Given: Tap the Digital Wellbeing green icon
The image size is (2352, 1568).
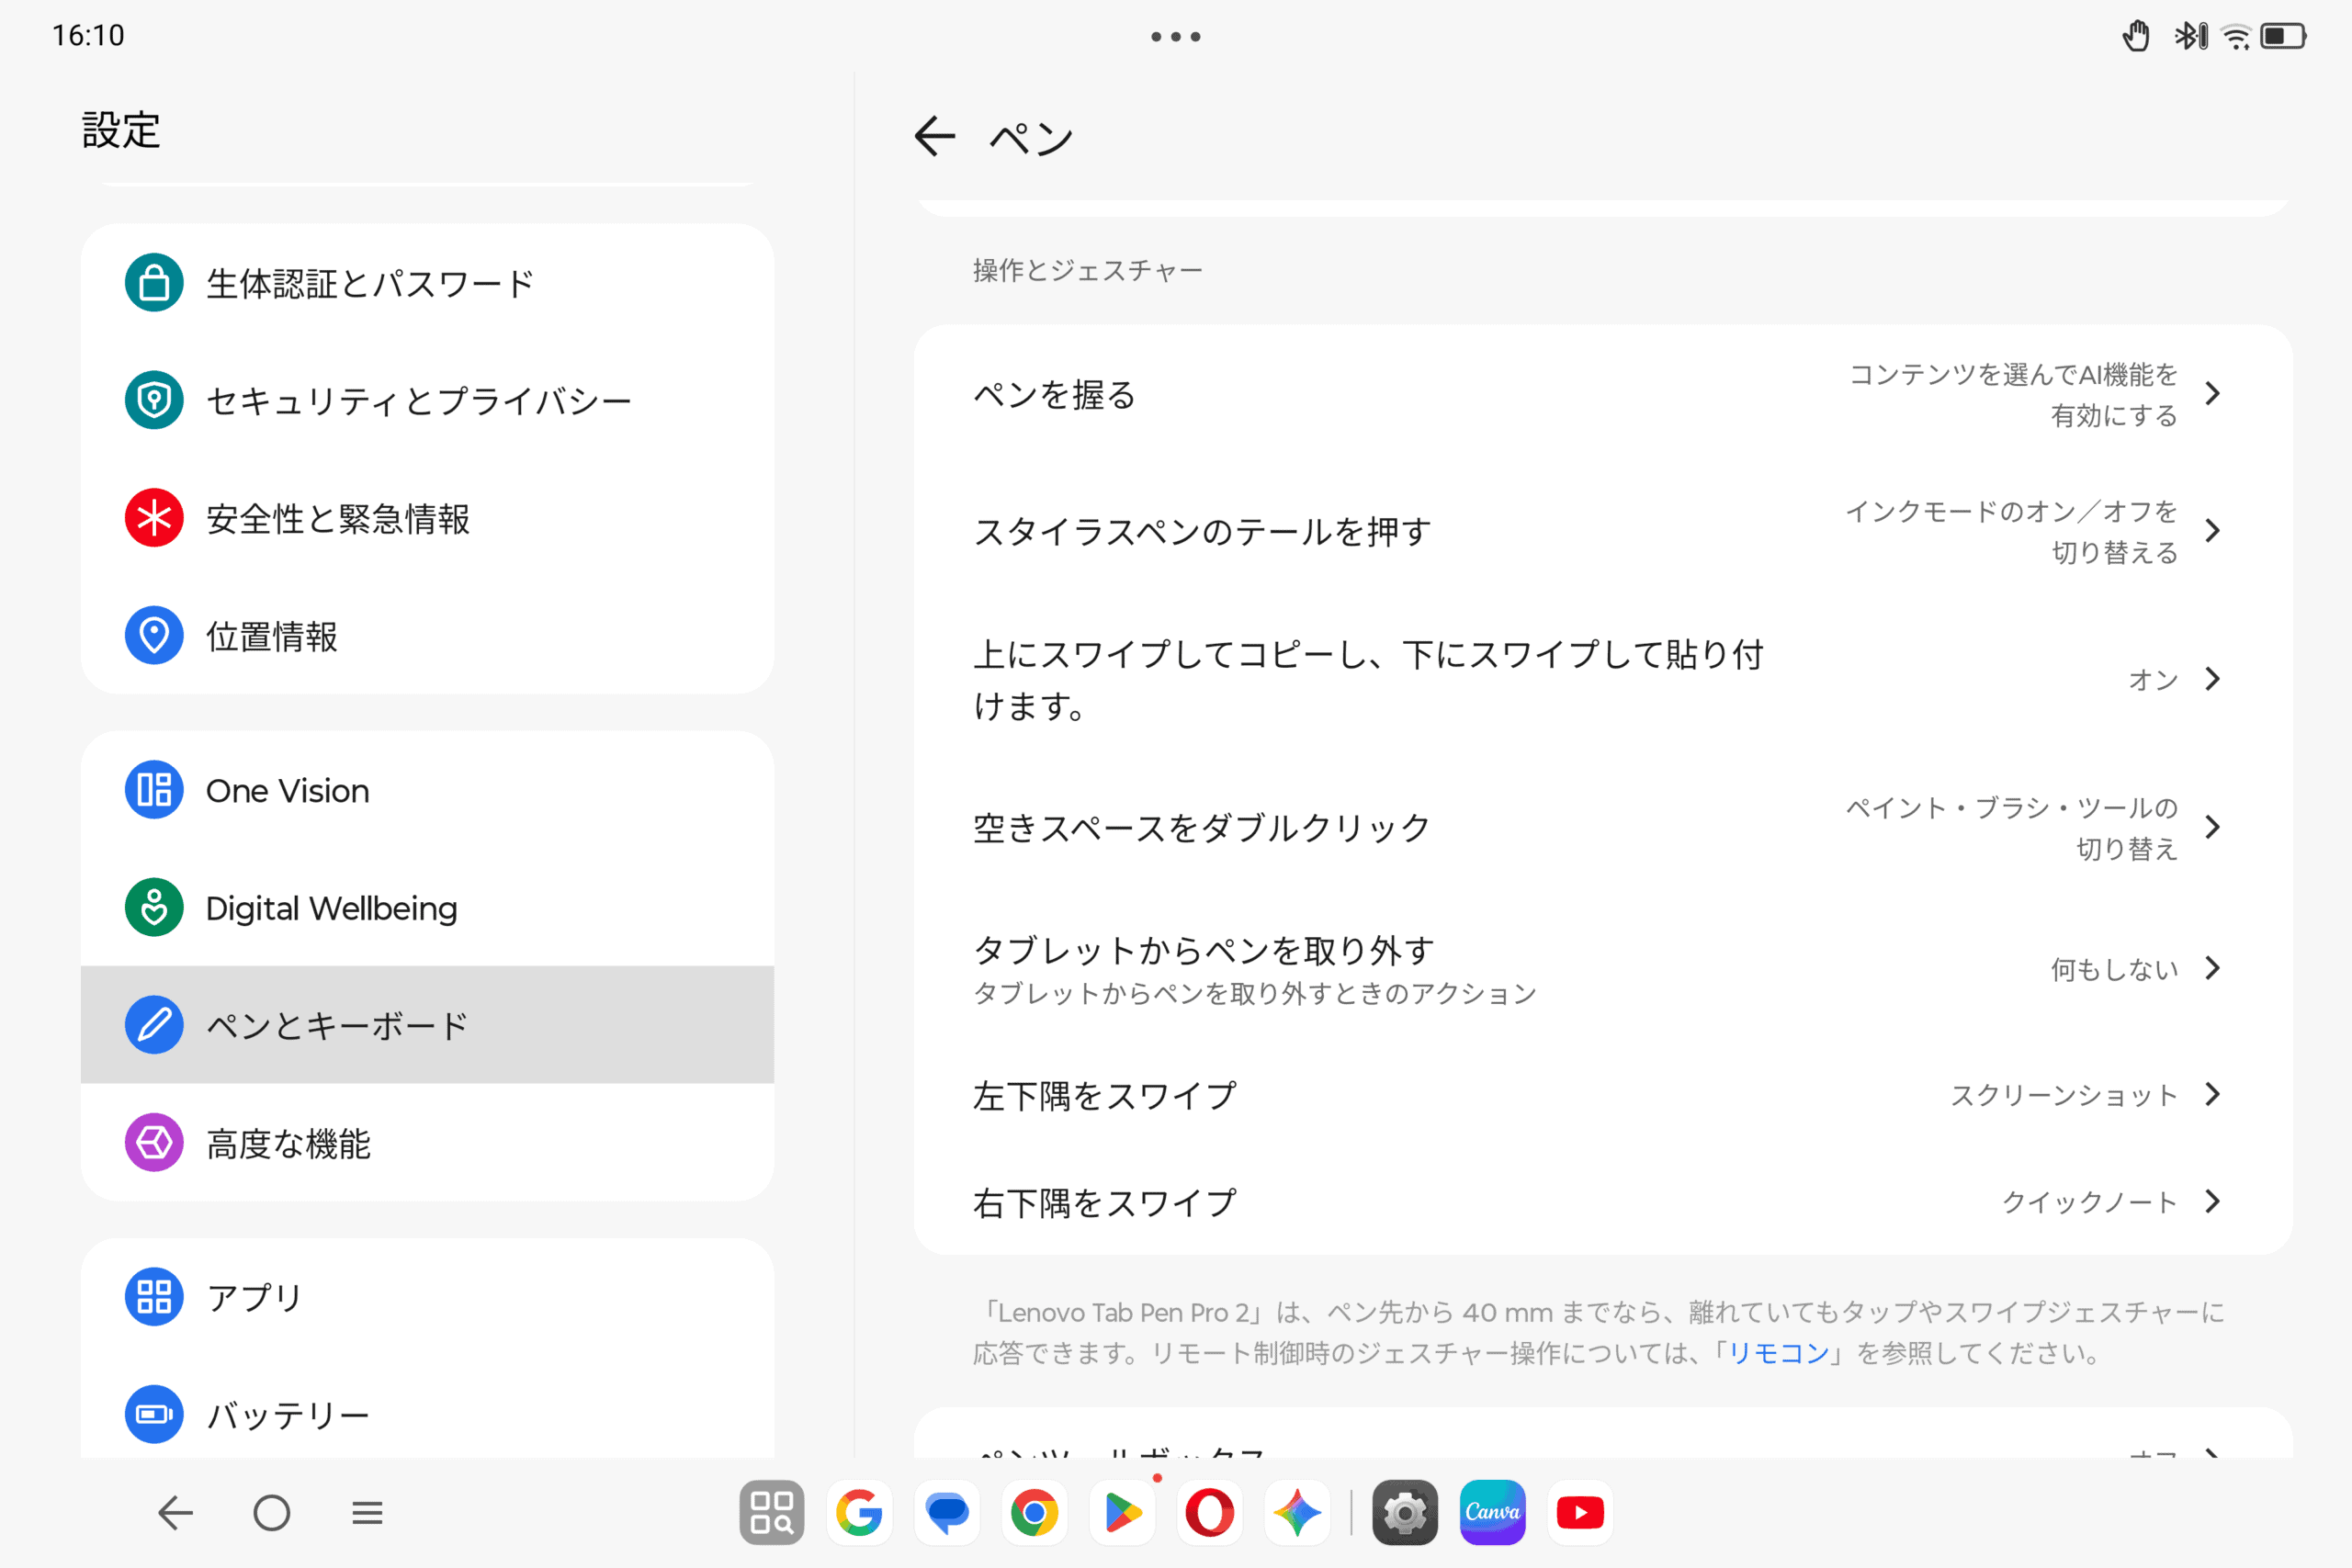Looking at the screenshot, I should [154, 907].
